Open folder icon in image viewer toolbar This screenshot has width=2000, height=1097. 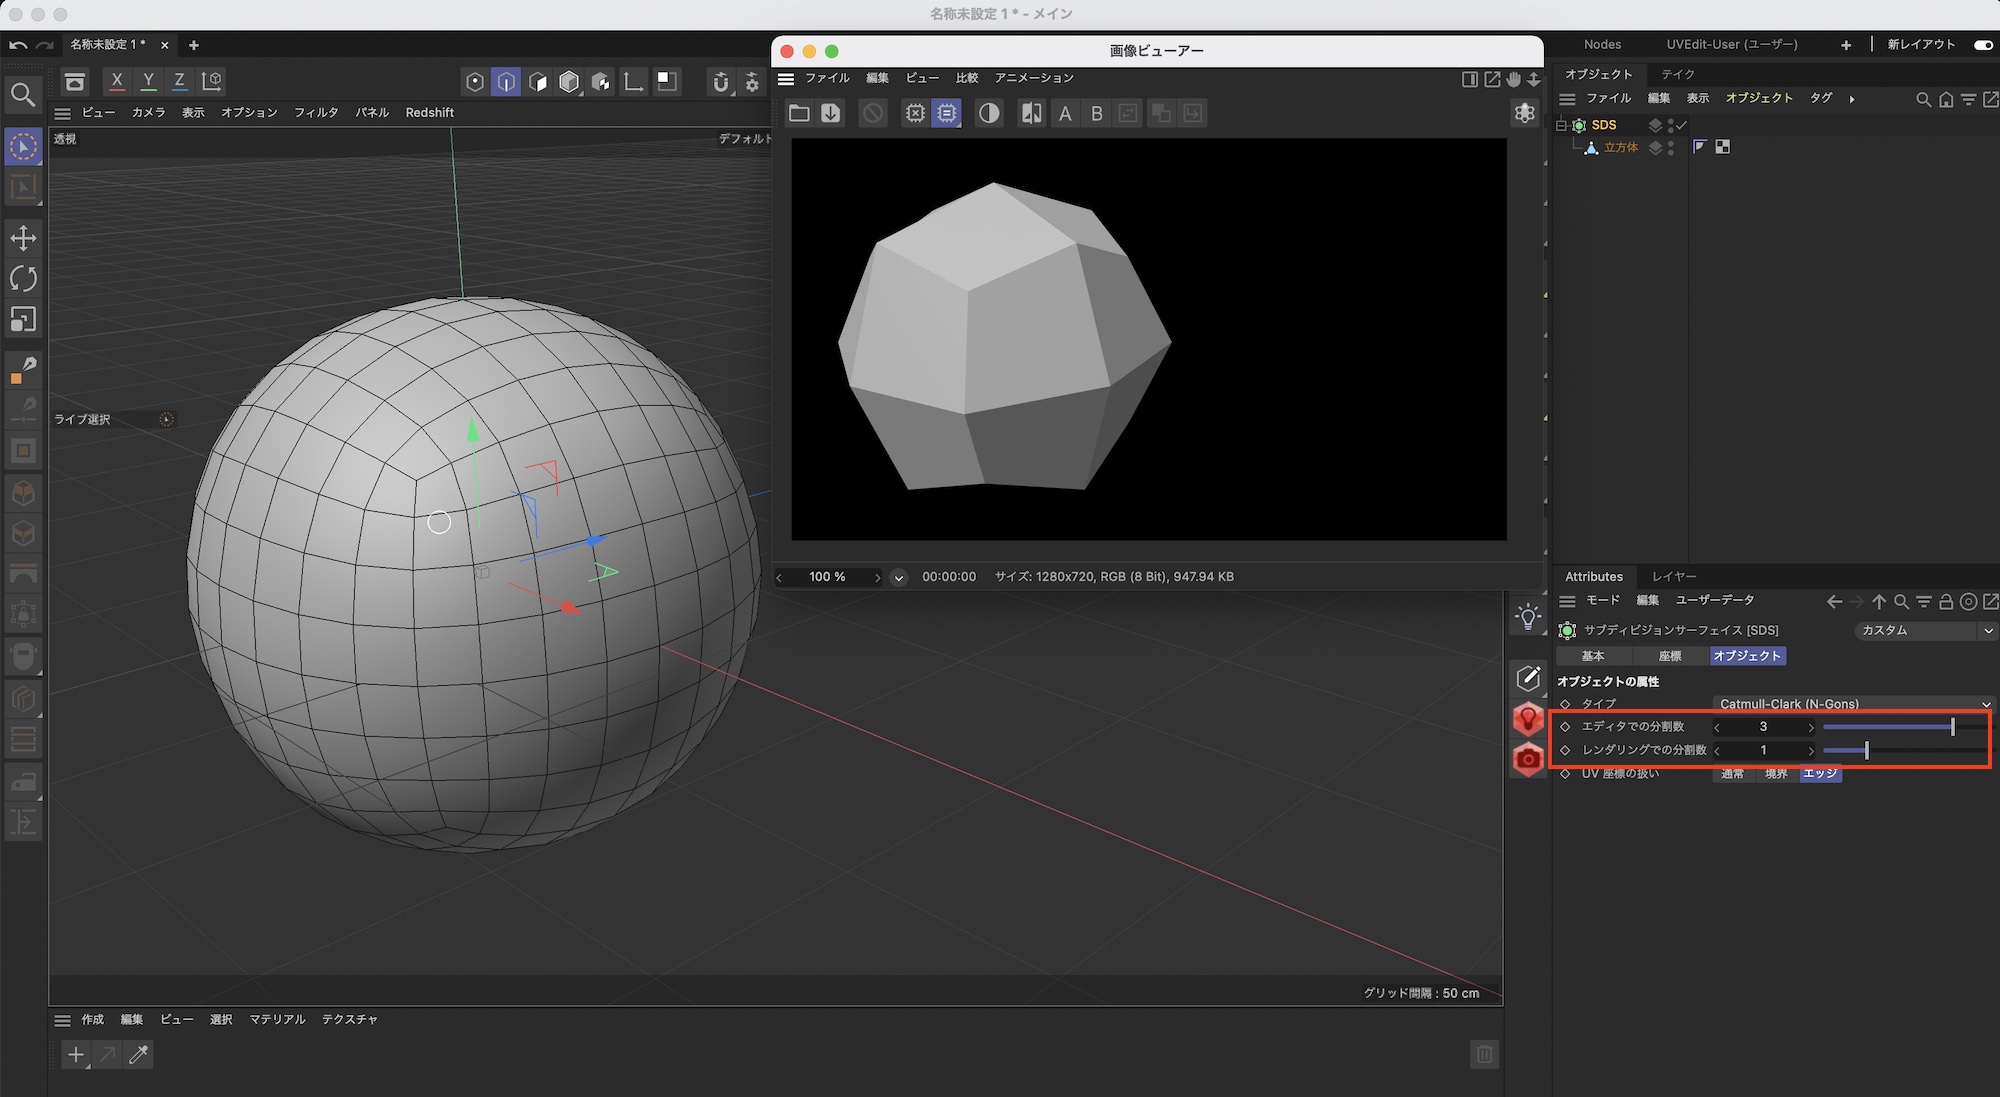coord(798,113)
